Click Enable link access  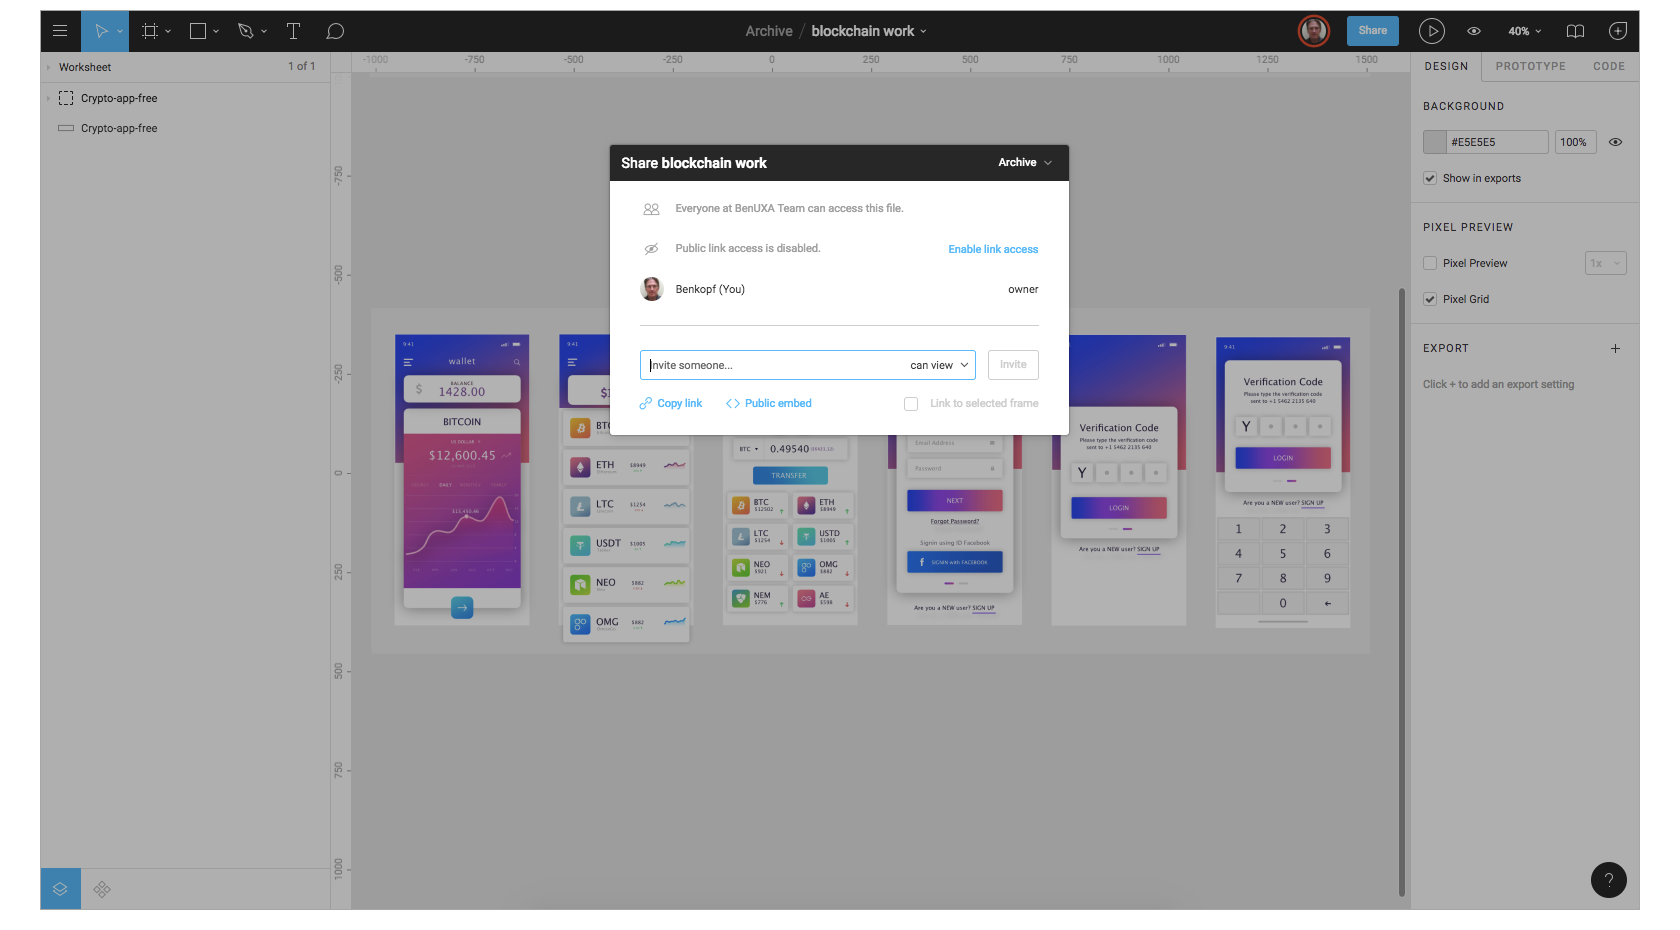992,249
